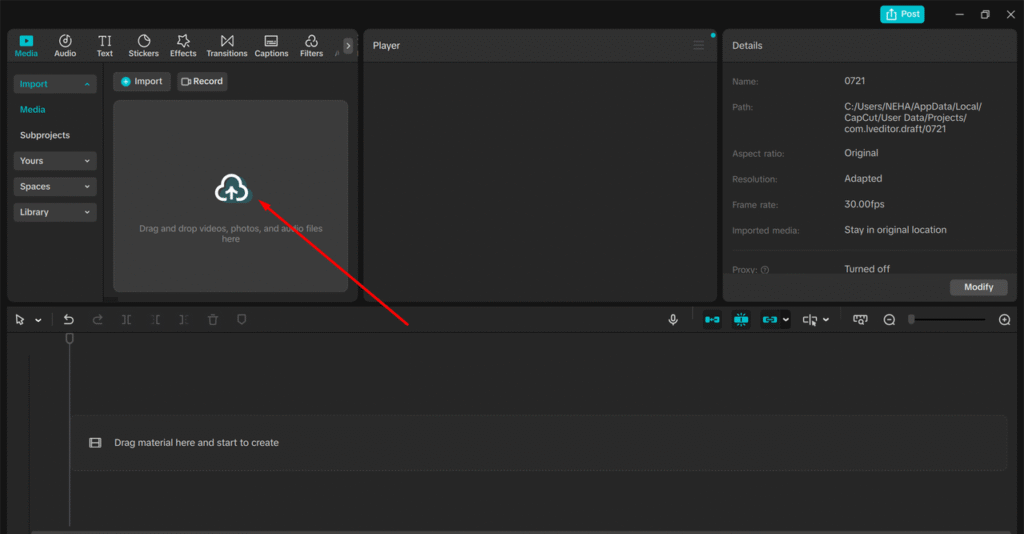1024x534 pixels.
Task: Toggle main track magnet
Action: (x=712, y=320)
